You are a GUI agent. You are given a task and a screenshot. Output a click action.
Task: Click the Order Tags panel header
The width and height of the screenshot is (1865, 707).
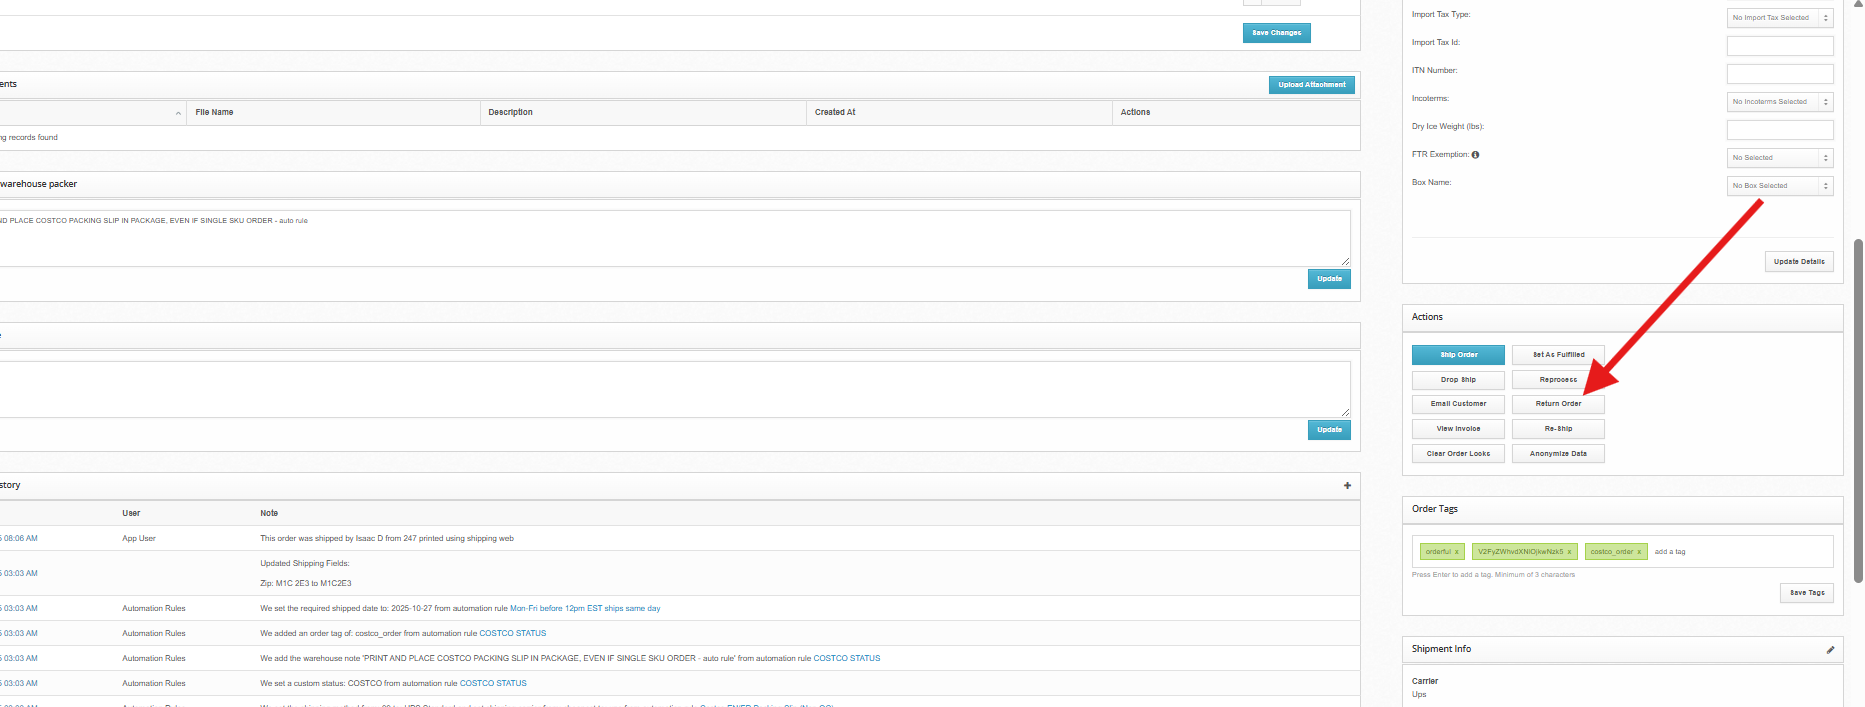coord(1623,510)
